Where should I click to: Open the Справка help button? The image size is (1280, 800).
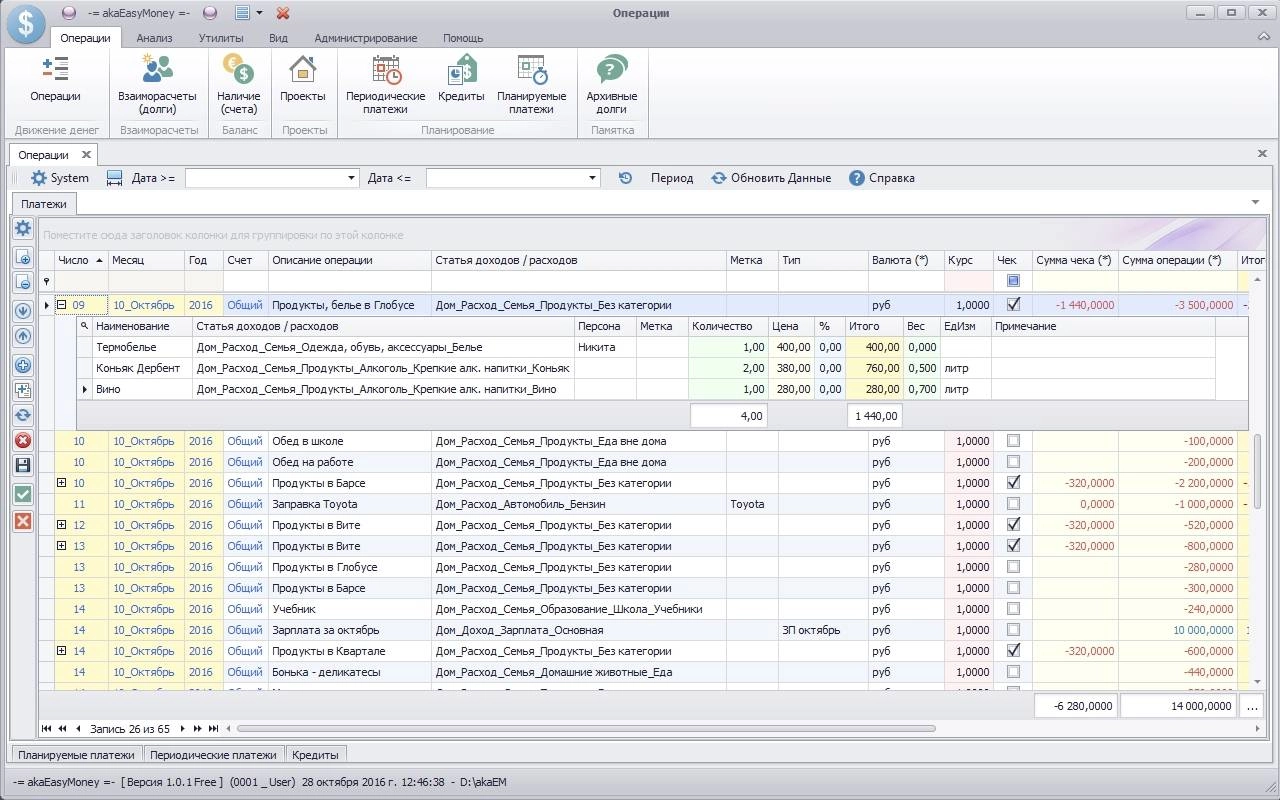882,178
